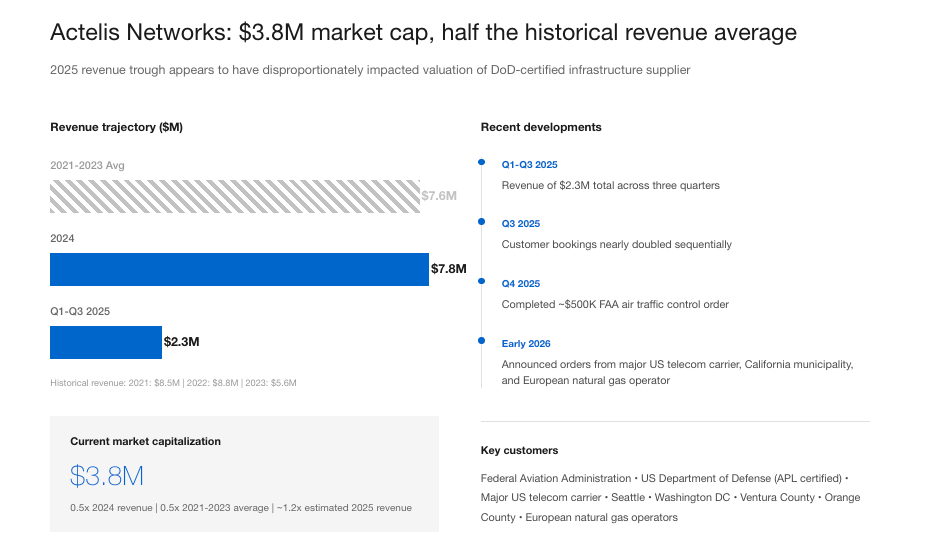Click the Recent developments heading
Image resolution: width=948 pixels, height=555 pixels.
pos(541,127)
